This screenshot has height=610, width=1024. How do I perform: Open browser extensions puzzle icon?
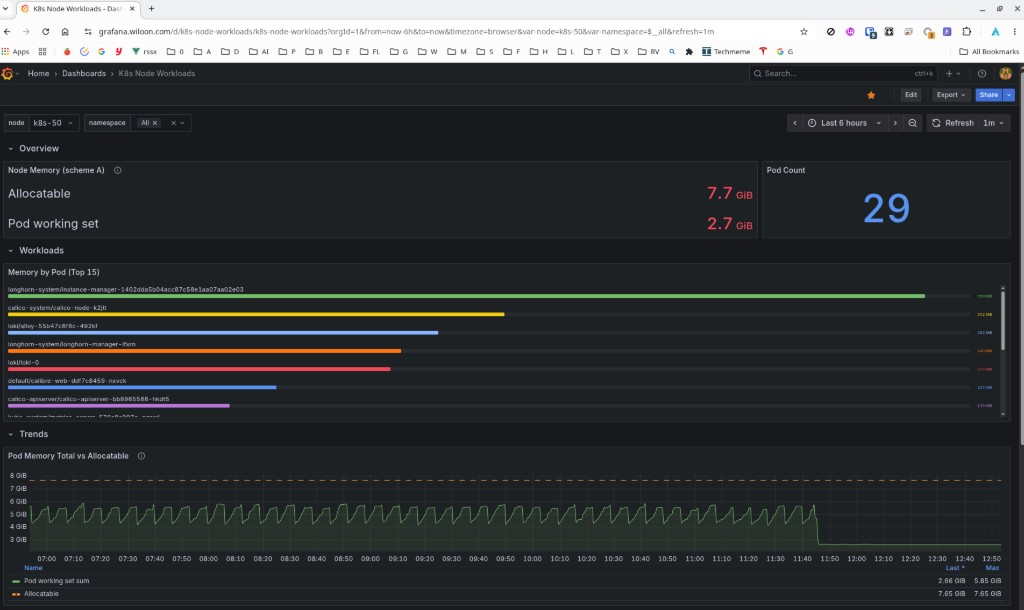pyautogui.click(x=967, y=31)
